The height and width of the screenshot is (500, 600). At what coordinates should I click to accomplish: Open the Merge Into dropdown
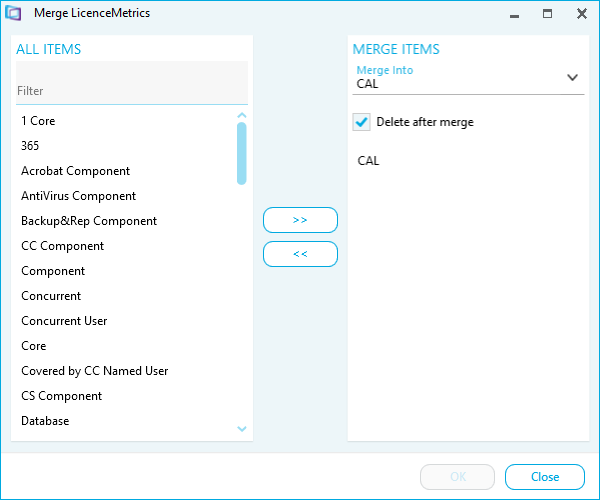point(468,79)
